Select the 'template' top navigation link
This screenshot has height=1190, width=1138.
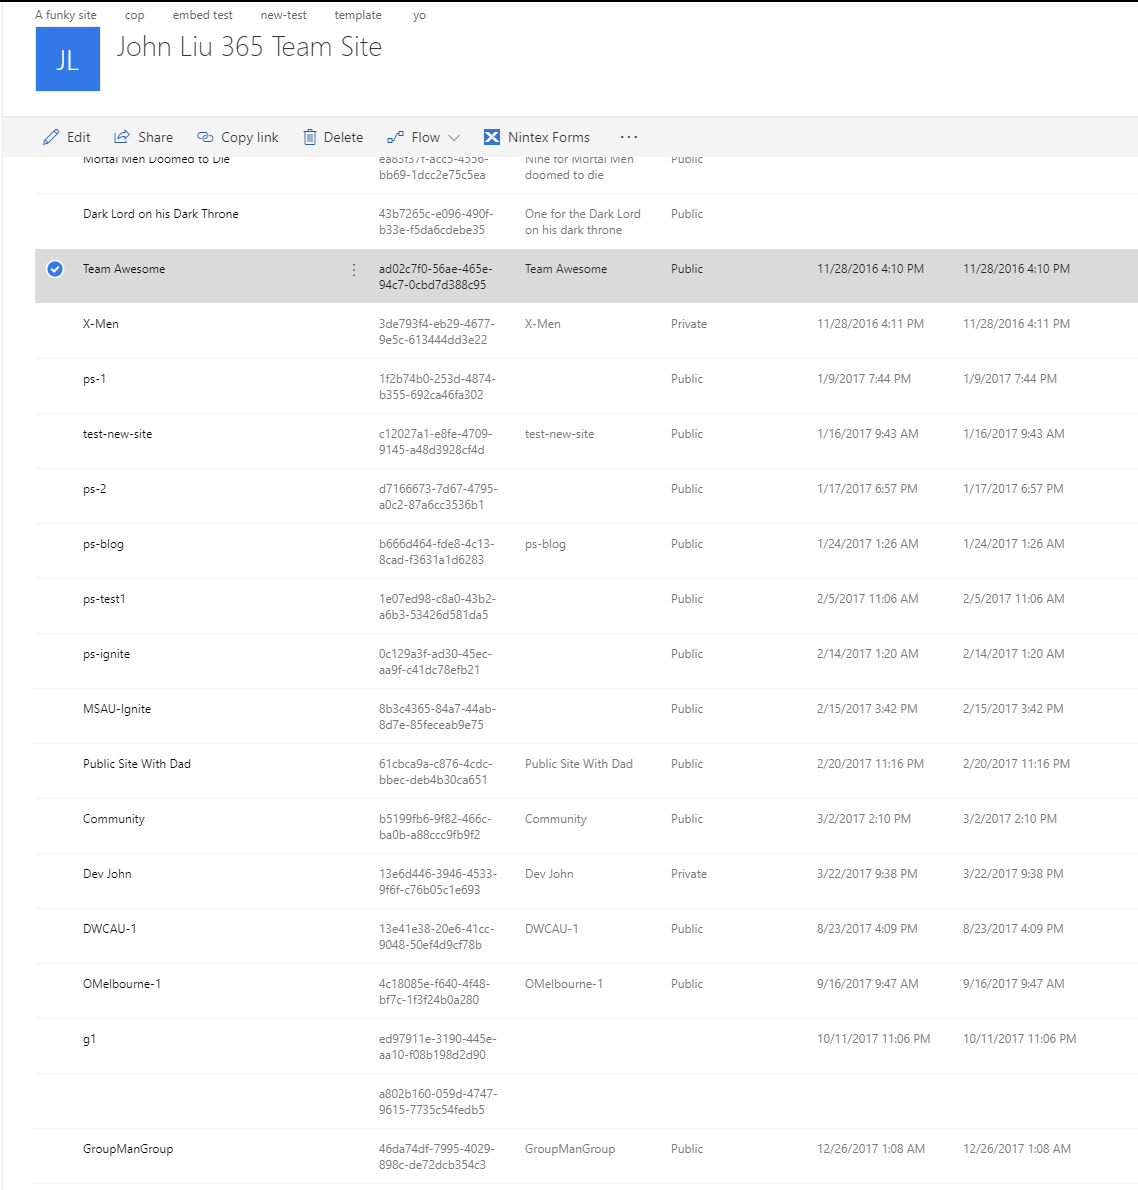click(x=358, y=15)
